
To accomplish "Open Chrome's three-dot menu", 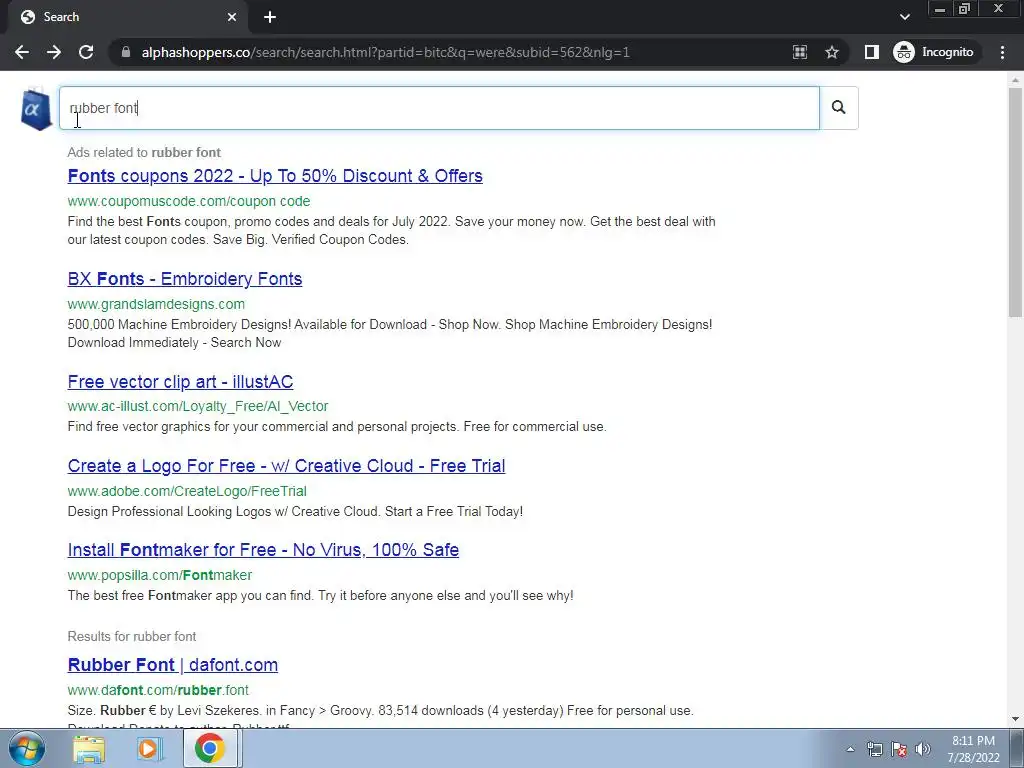I will click(1002, 52).
